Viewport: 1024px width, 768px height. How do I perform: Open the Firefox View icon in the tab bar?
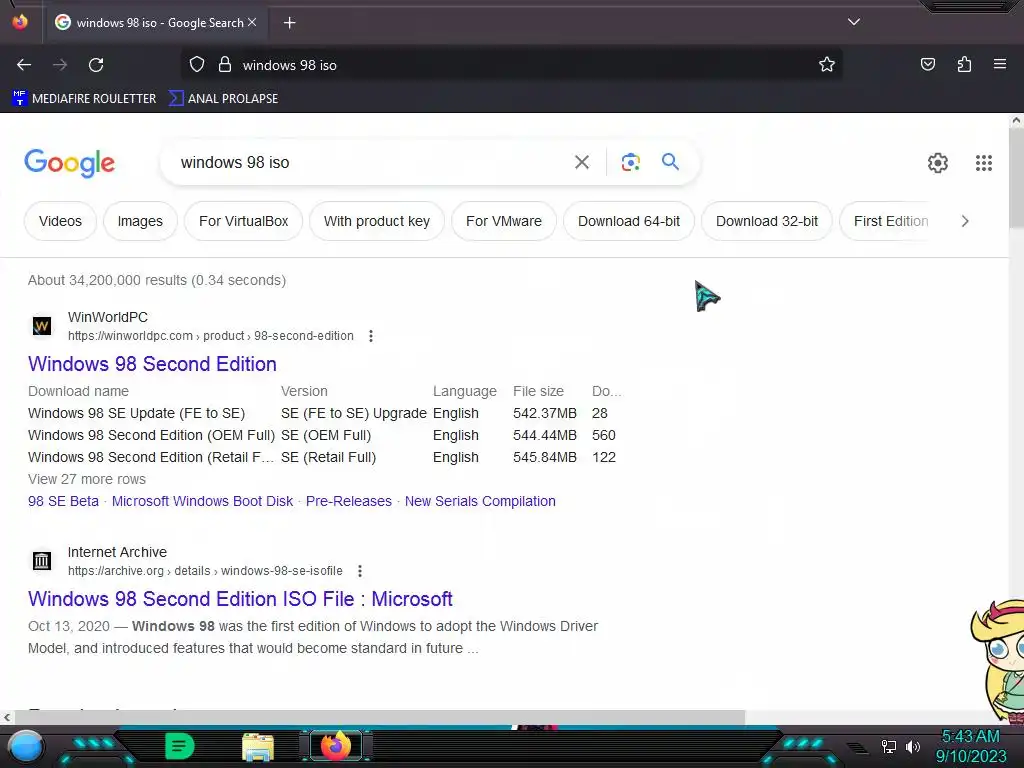tap(20, 22)
